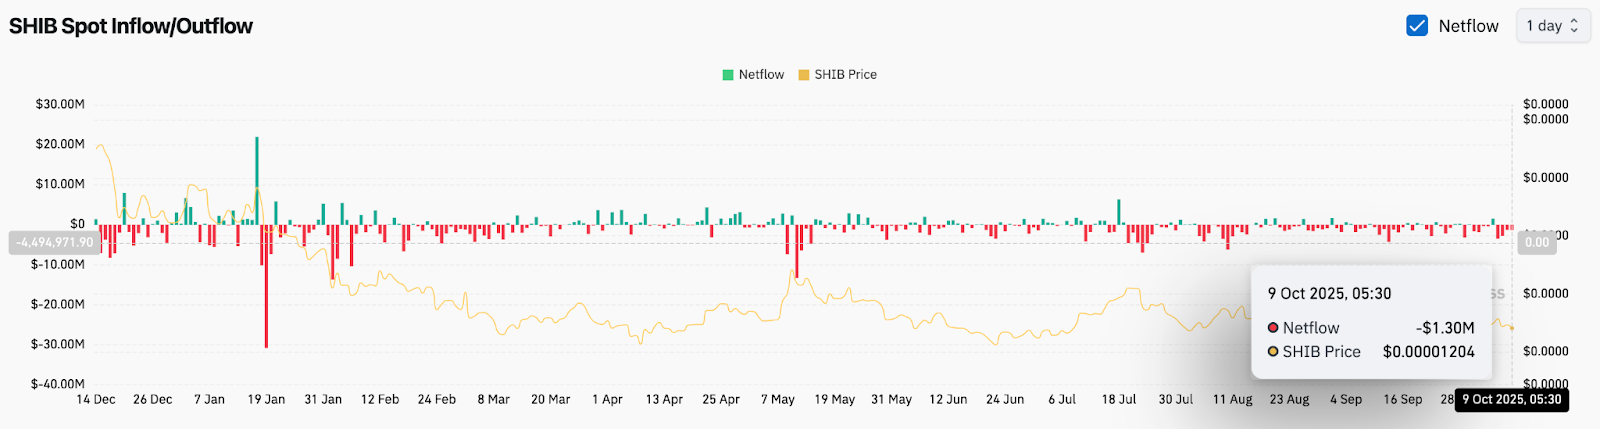Click the -$1.30M Netflow value in tooltip

pos(1445,328)
